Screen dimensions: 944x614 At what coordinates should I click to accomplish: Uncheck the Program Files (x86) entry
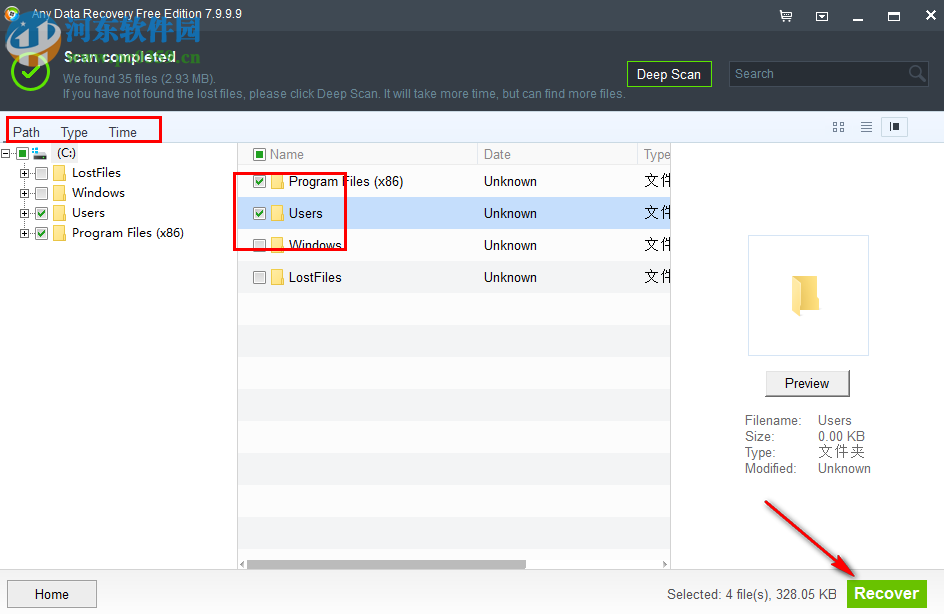tap(258, 181)
